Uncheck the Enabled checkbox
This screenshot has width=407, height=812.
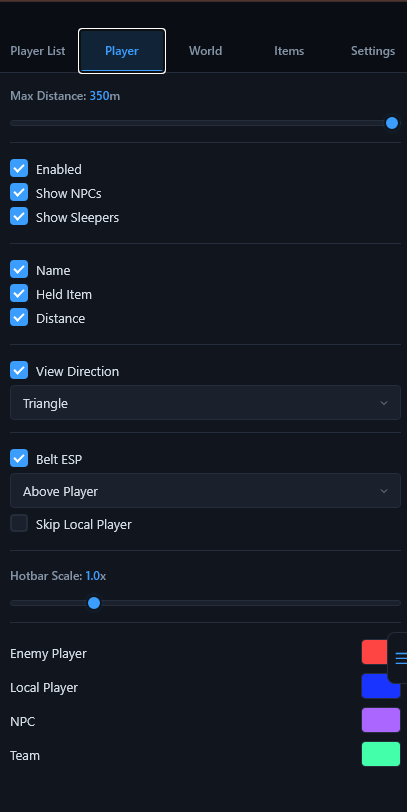click(19, 168)
